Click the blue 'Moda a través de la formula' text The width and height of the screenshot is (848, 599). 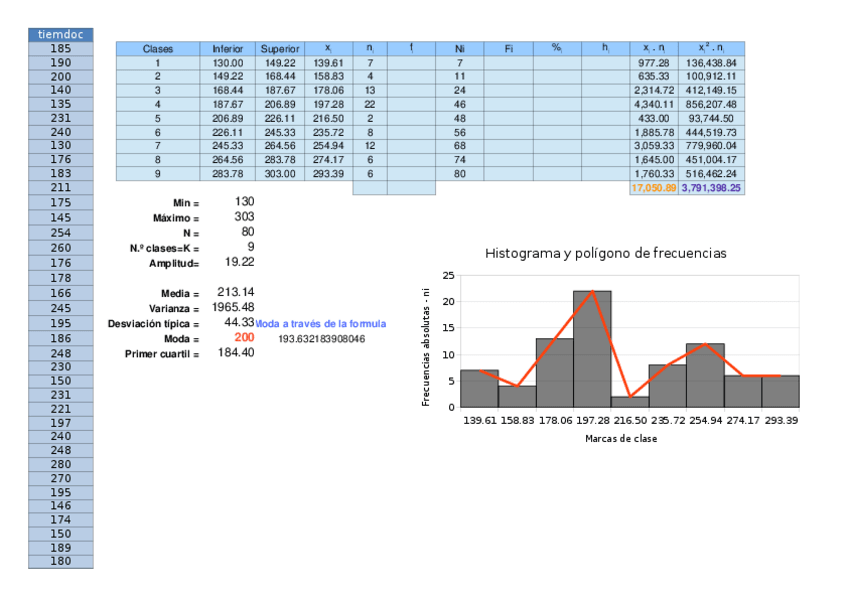coord(321,324)
